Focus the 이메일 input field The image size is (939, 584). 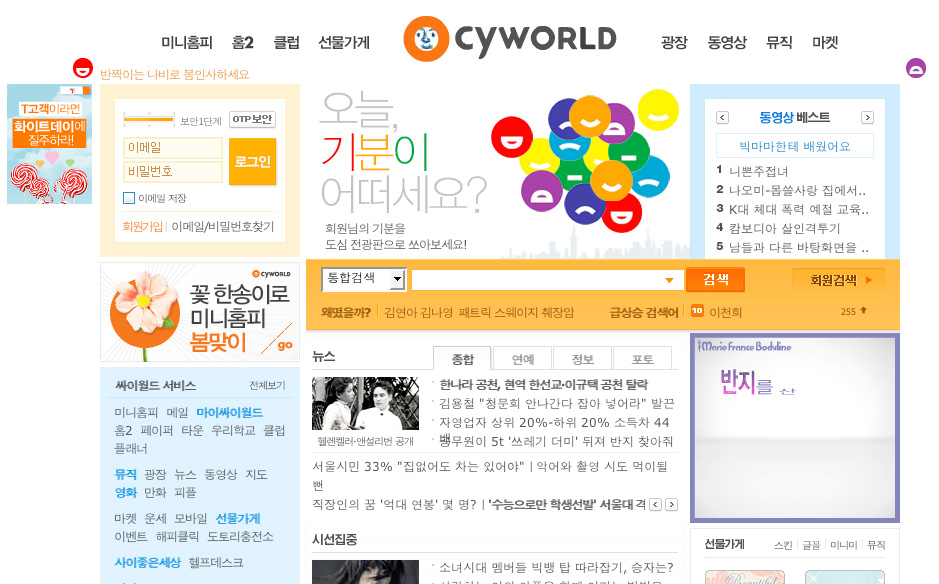tap(173, 147)
